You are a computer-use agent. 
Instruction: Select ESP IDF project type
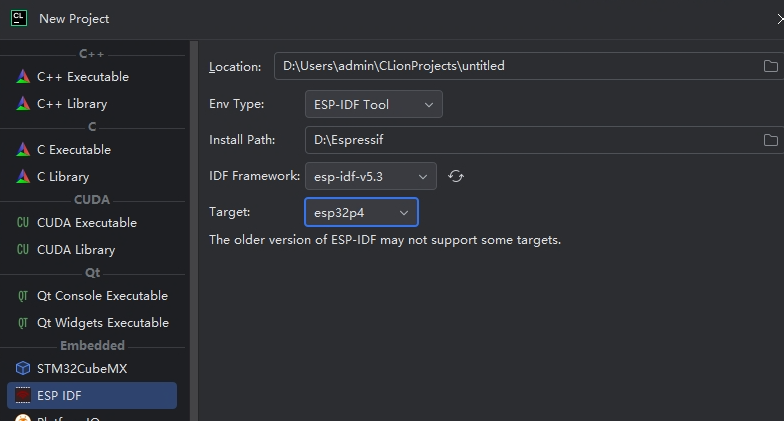point(92,396)
